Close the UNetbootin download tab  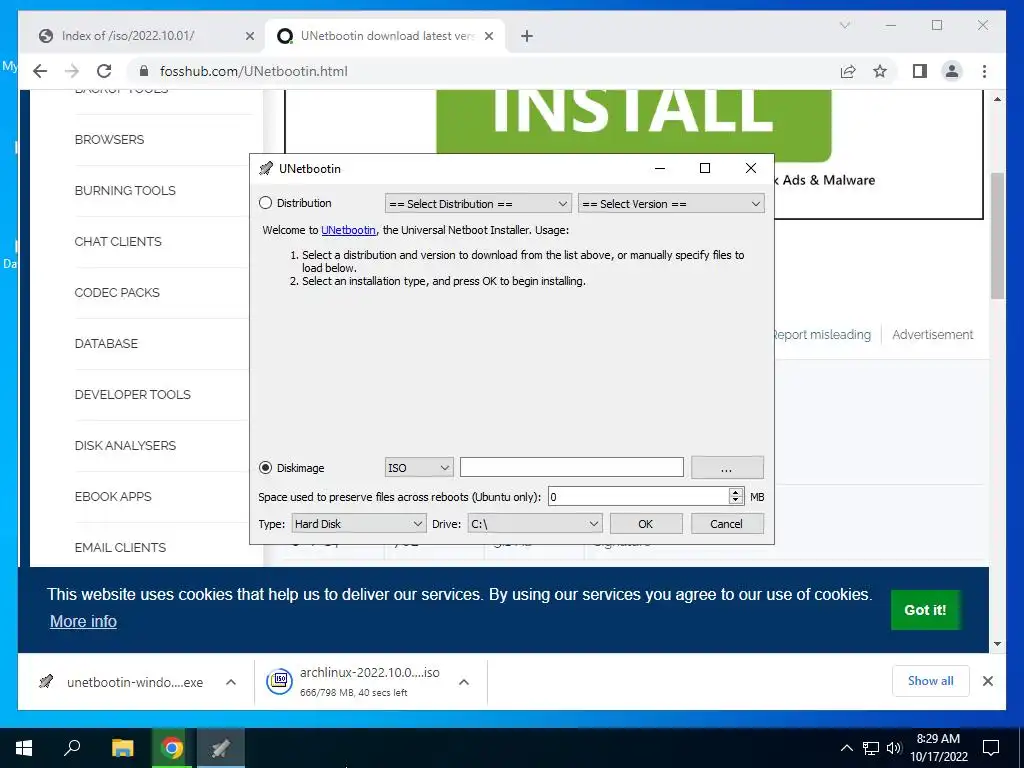(x=488, y=36)
